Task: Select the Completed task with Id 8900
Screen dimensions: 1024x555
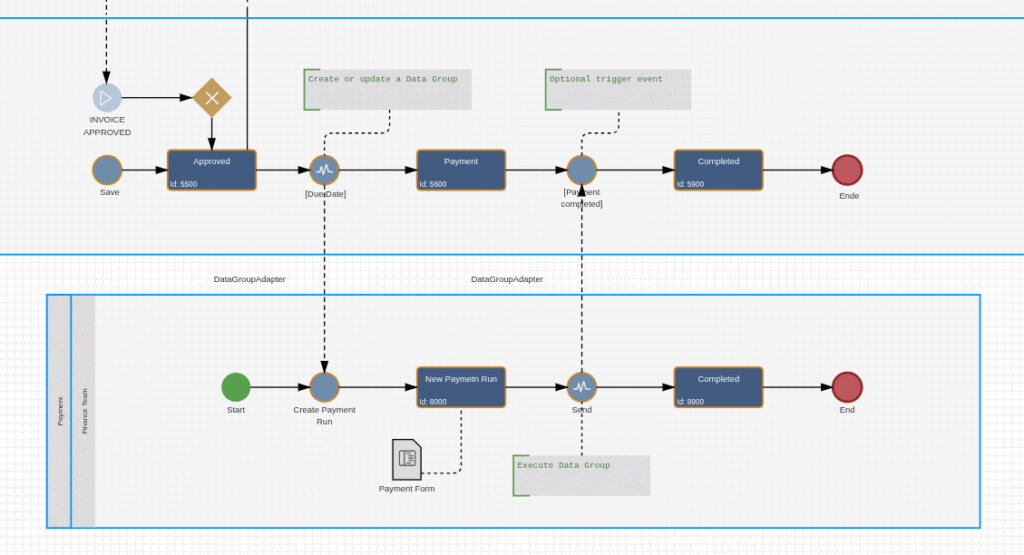Action: [718, 387]
